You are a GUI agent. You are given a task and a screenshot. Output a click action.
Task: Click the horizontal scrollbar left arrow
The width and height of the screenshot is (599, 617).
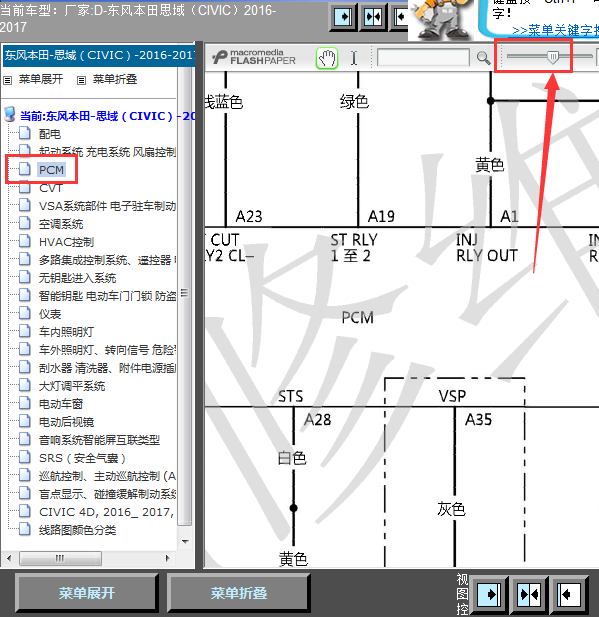(9, 558)
